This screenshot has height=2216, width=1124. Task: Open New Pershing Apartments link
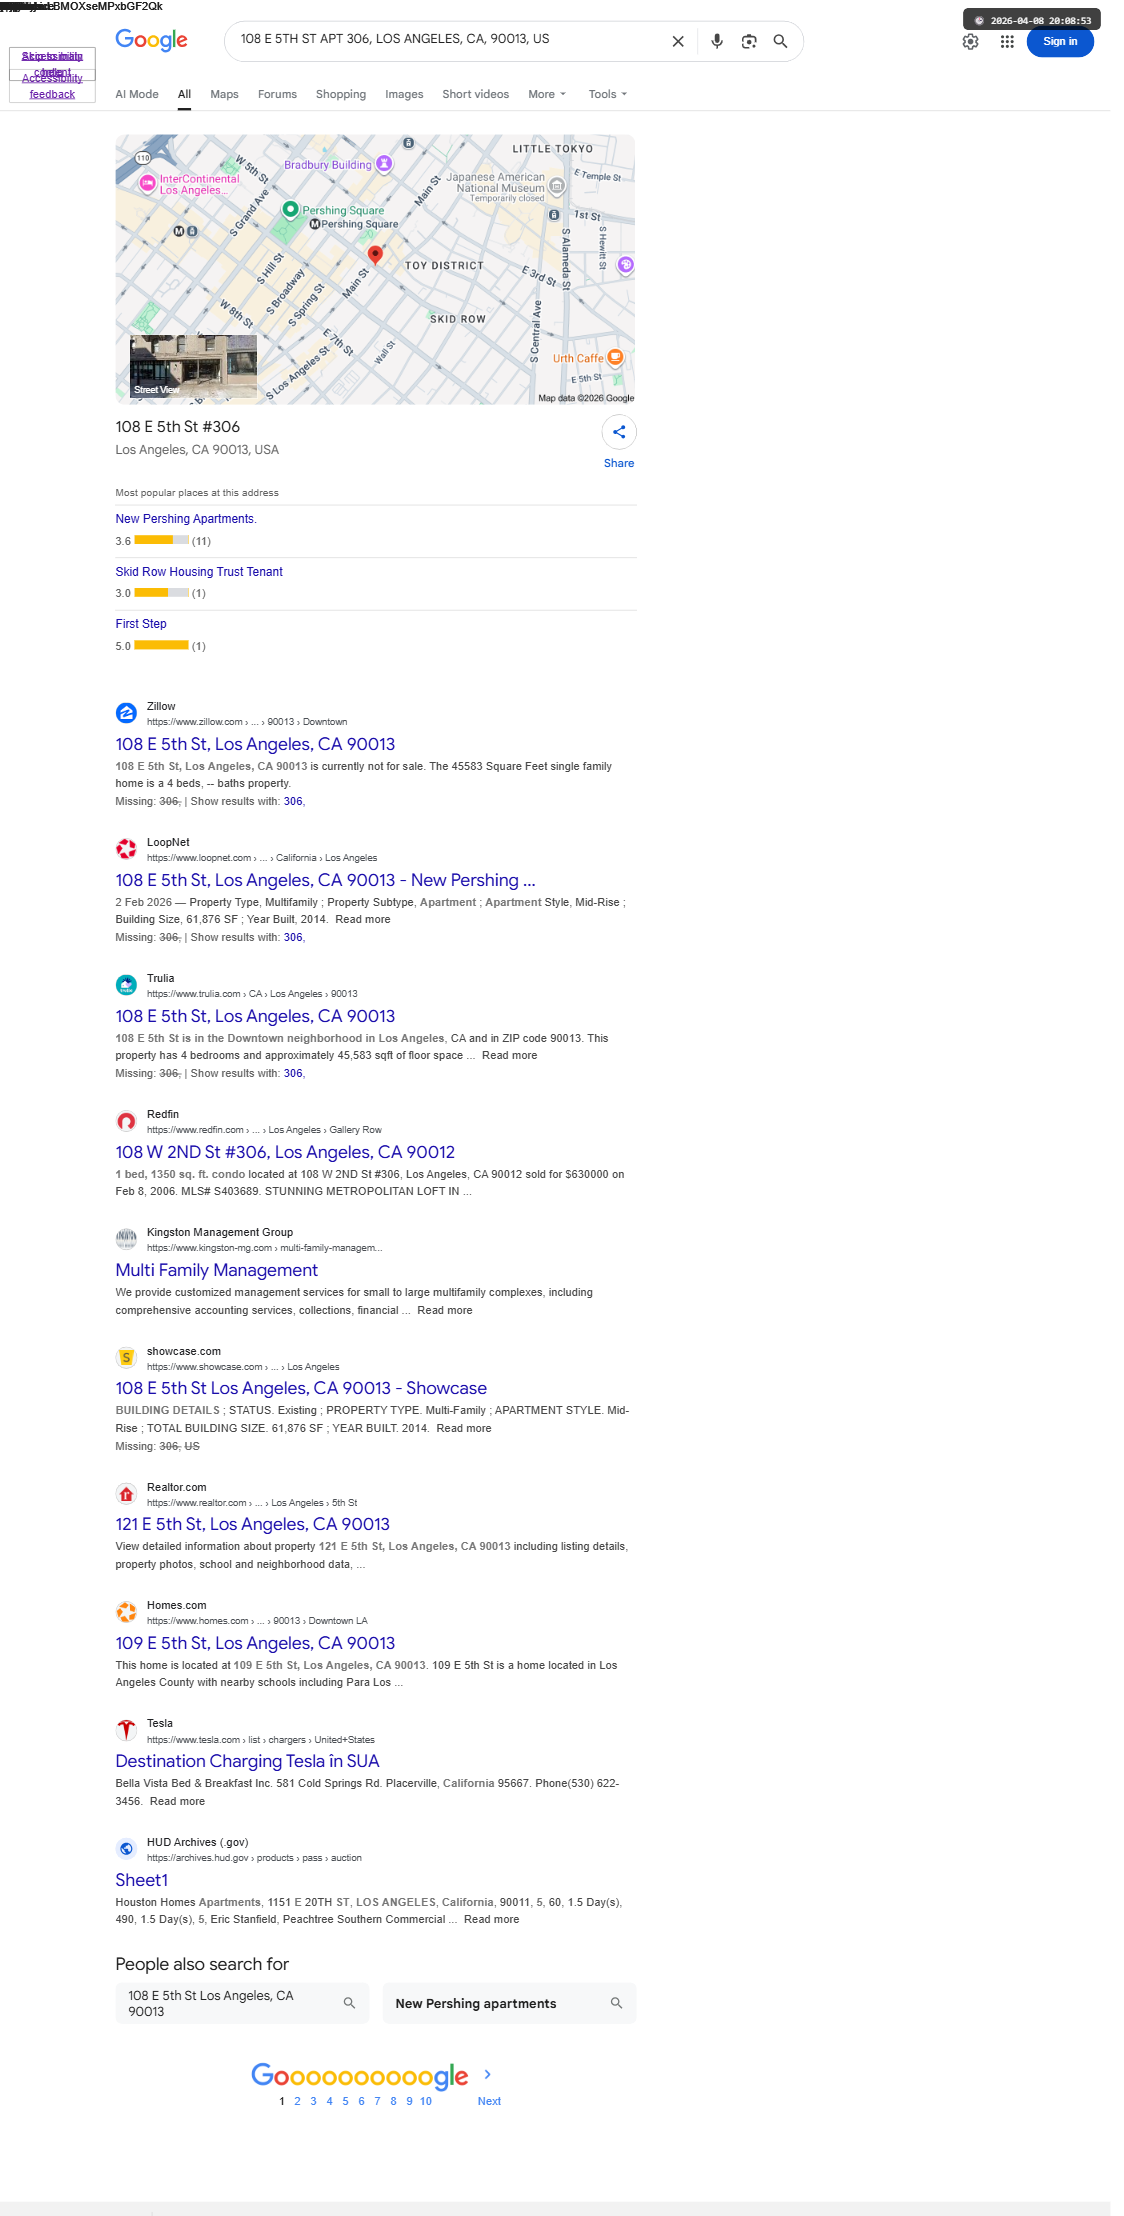click(186, 519)
